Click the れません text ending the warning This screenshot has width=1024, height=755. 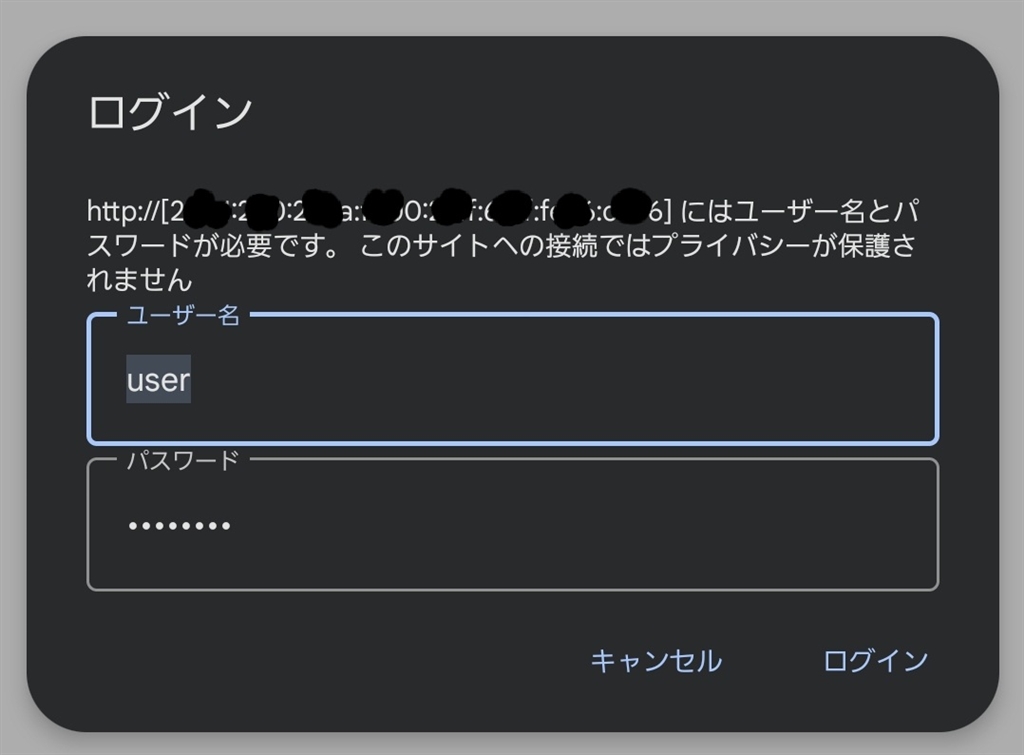(x=138, y=279)
